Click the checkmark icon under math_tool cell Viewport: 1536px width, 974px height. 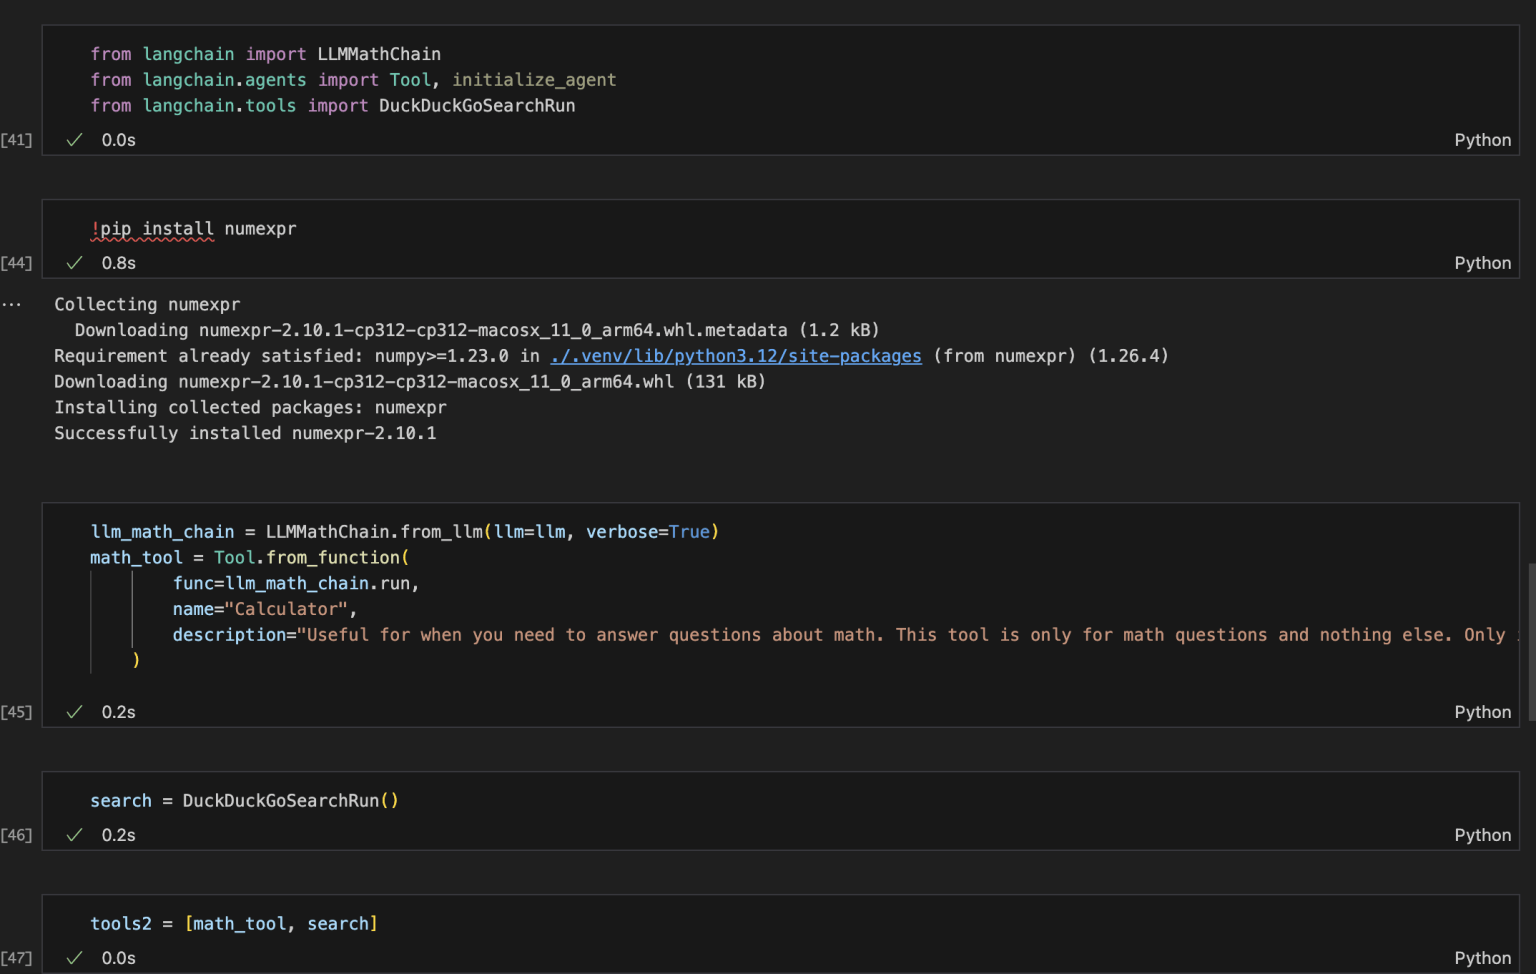tap(74, 712)
